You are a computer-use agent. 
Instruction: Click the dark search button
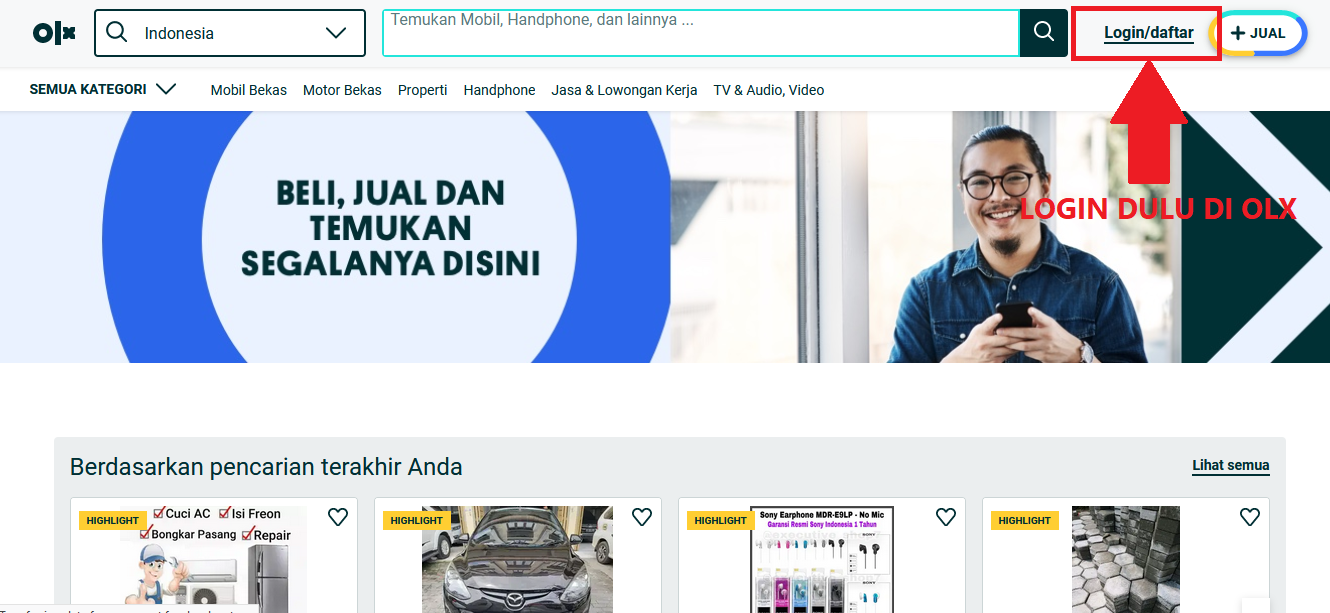point(1044,33)
